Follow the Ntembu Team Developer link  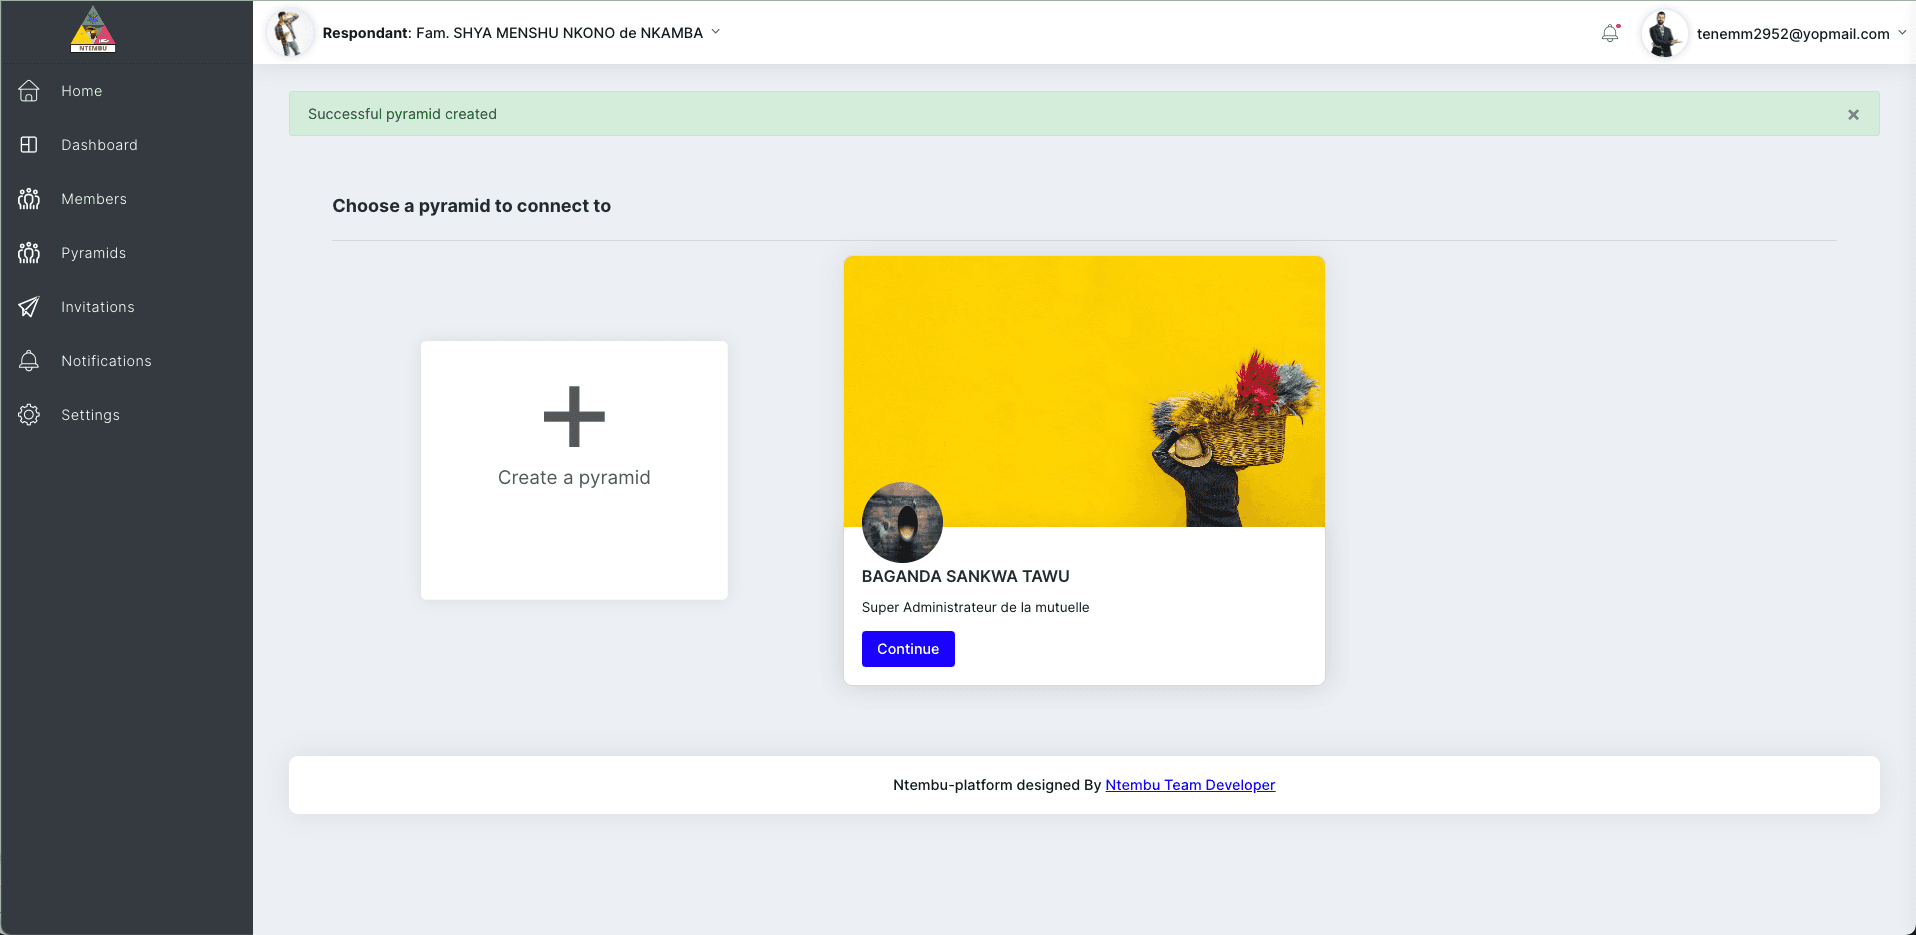pyautogui.click(x=1190, y=785)
